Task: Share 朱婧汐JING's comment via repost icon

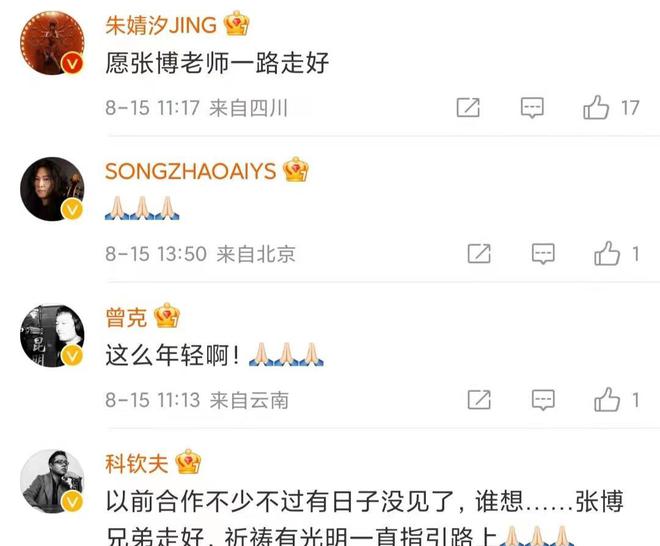Action: 468,107
